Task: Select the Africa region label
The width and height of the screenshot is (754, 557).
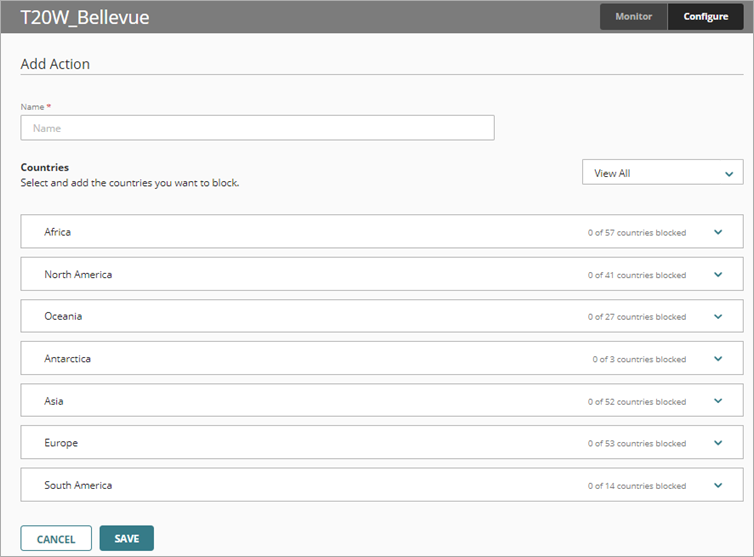Action: point(58,232)
